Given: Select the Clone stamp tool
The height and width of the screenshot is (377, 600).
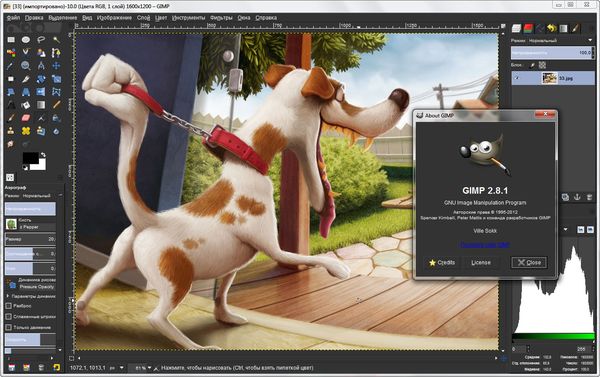Looking at the screenshot, I should point(11,131).
